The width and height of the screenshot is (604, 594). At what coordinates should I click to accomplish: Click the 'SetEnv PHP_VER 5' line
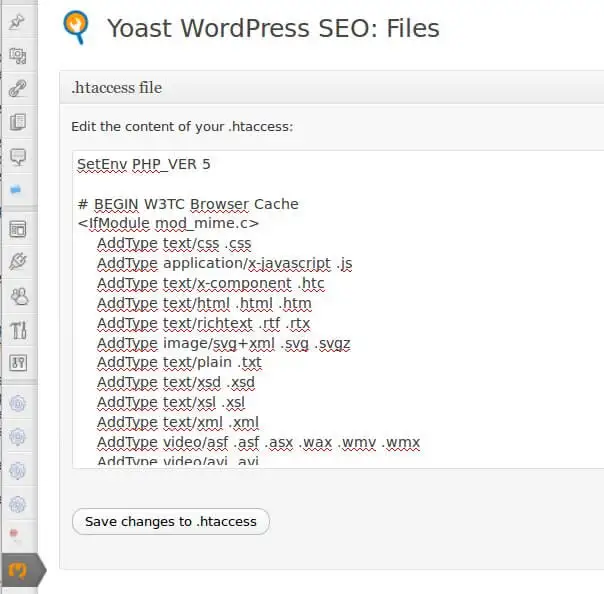point(144,164)
